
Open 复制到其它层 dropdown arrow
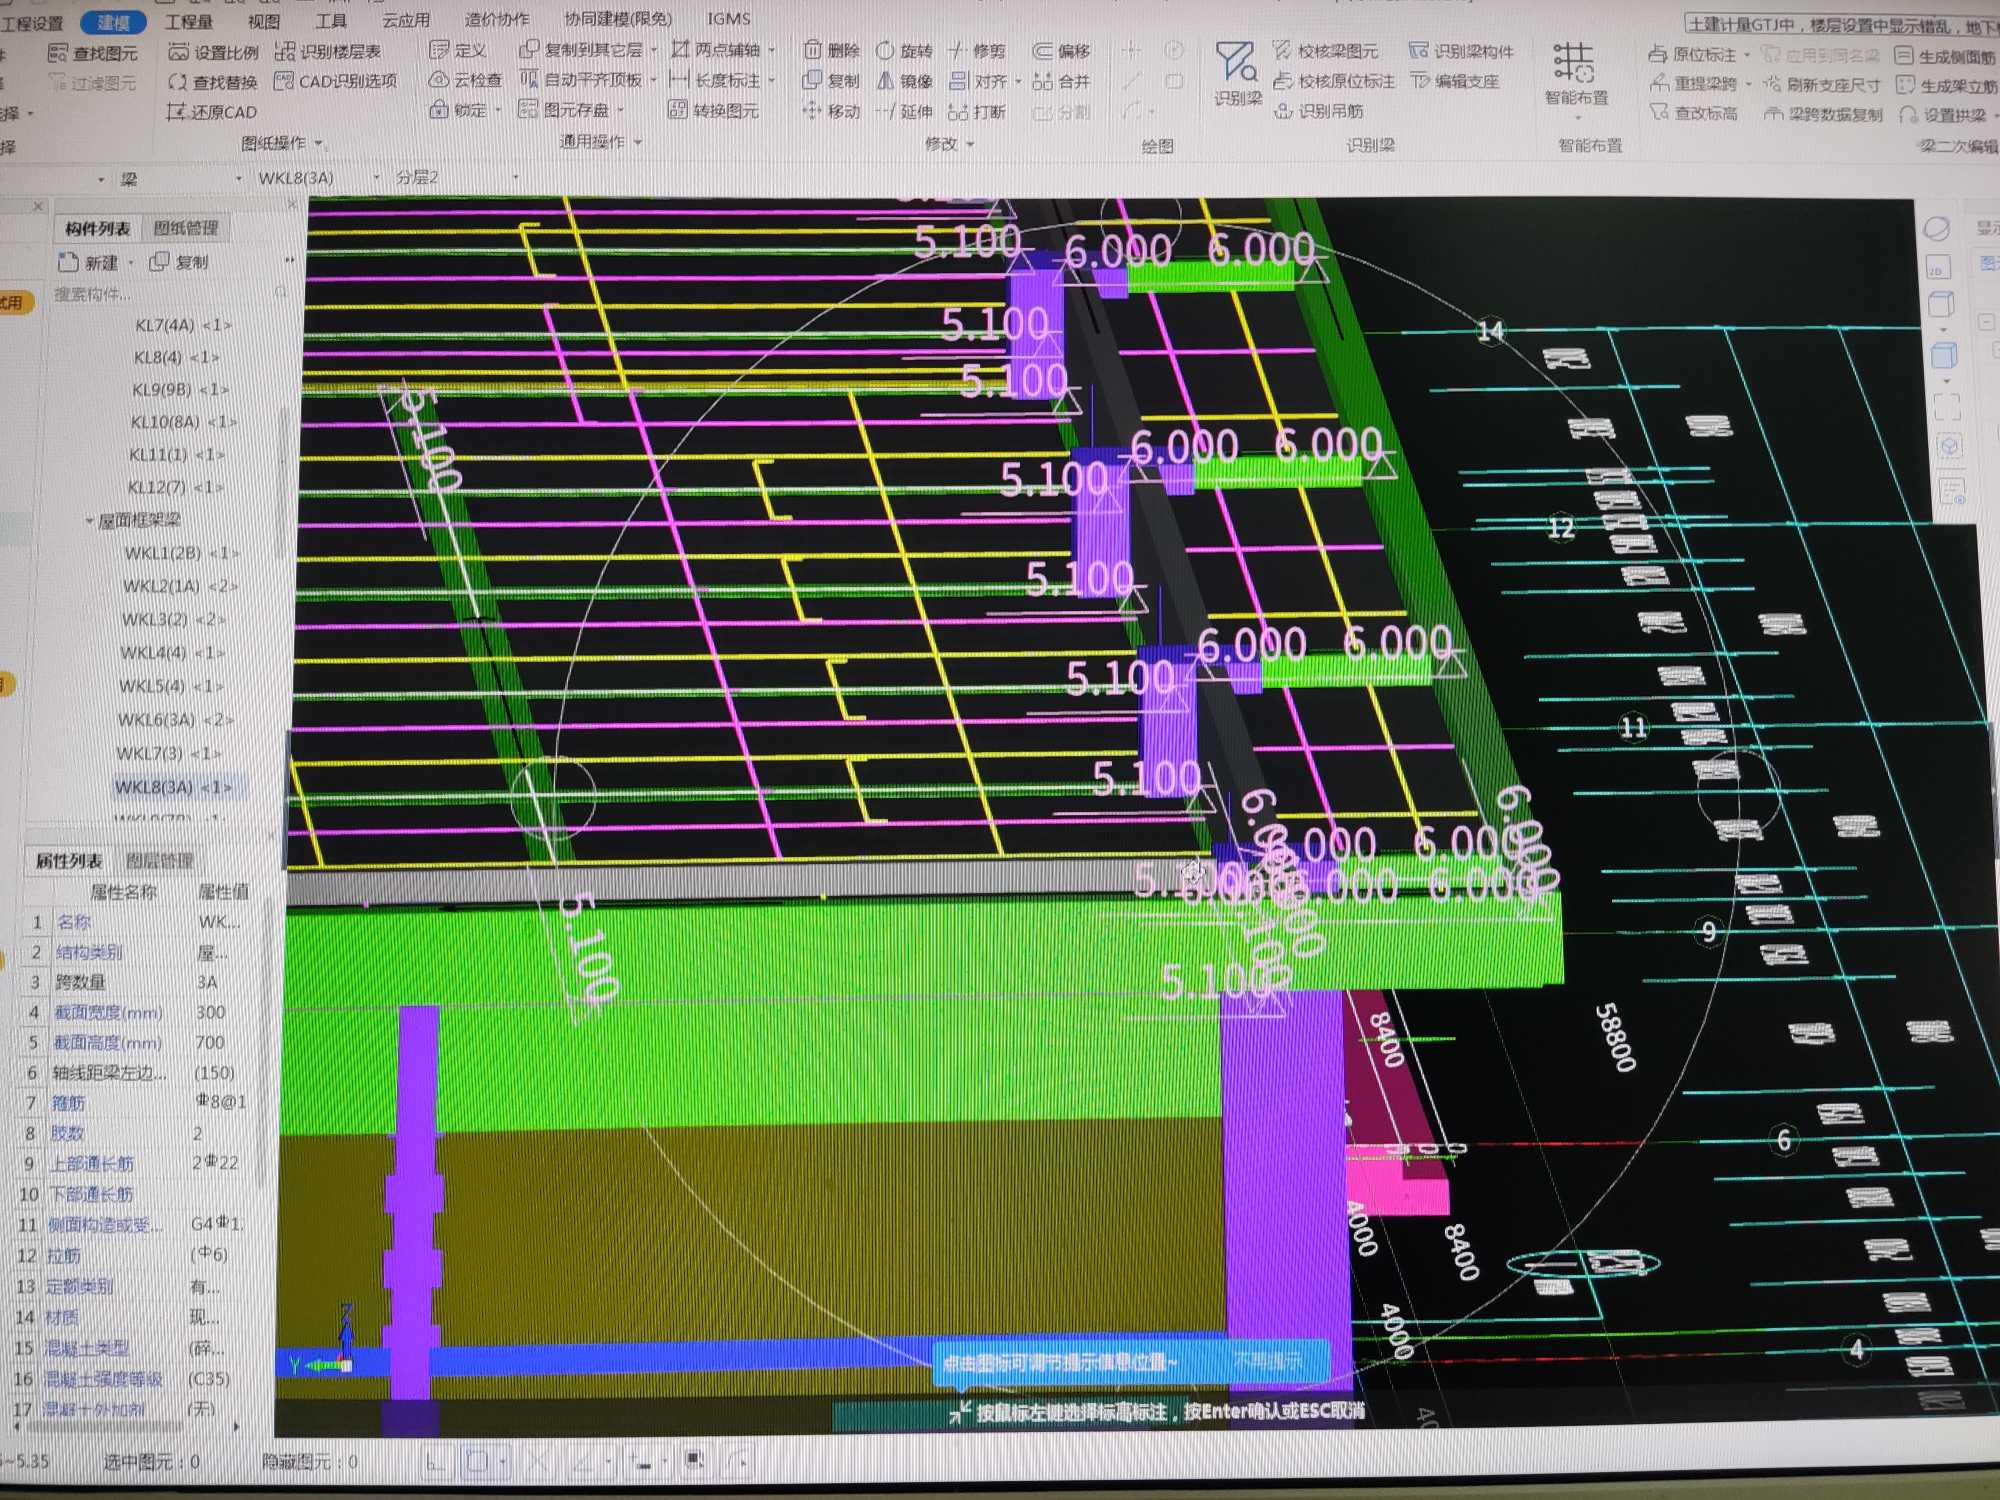click(x=654, y=49)
